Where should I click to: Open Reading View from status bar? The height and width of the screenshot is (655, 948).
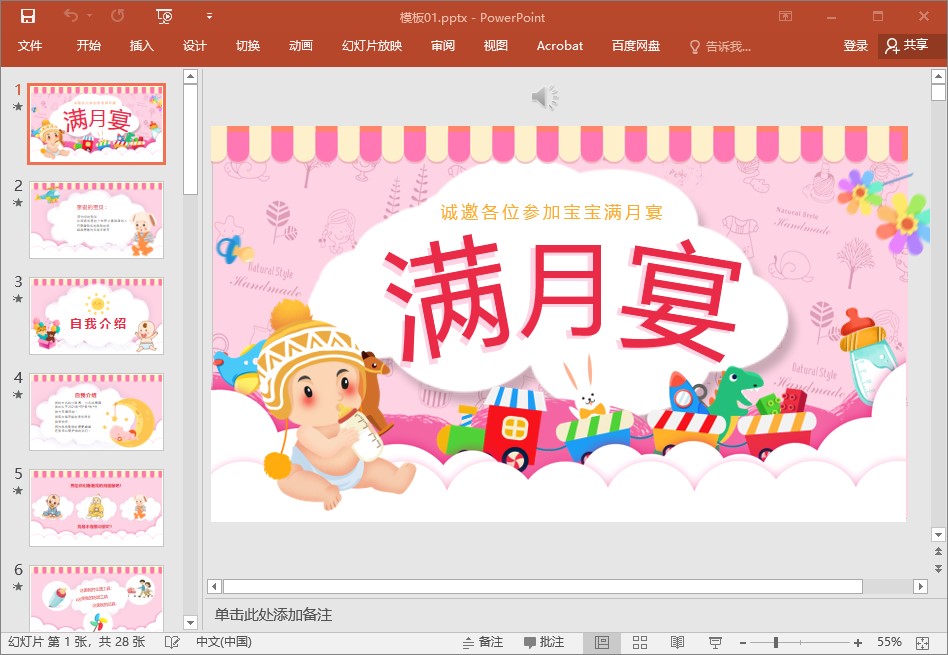click(x=677, y=642)
